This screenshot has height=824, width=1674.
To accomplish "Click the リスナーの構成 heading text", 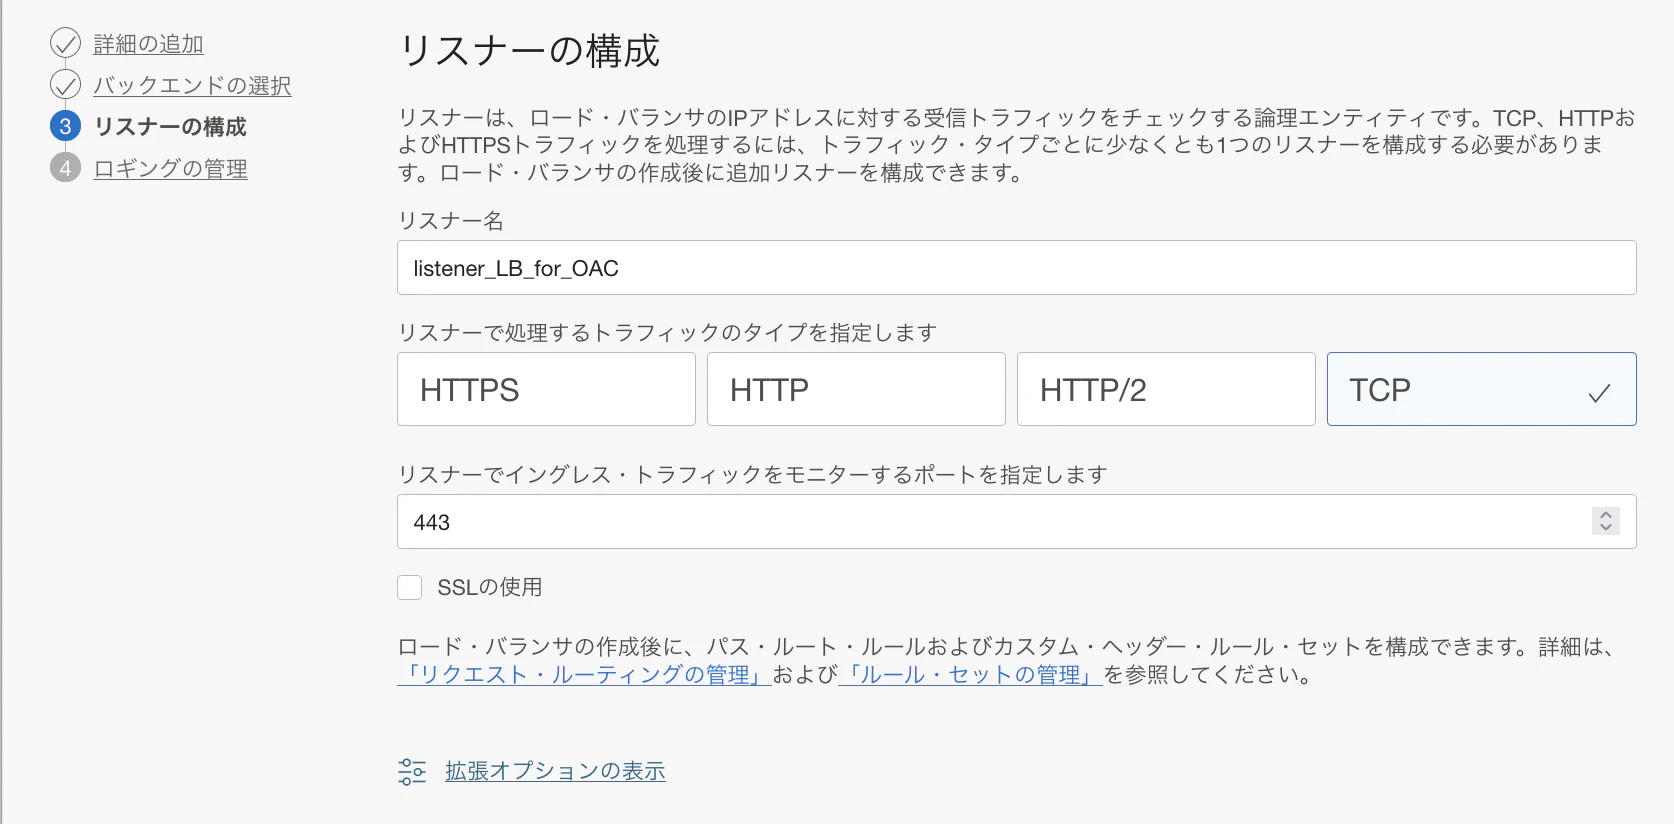I will click(529, 51).
